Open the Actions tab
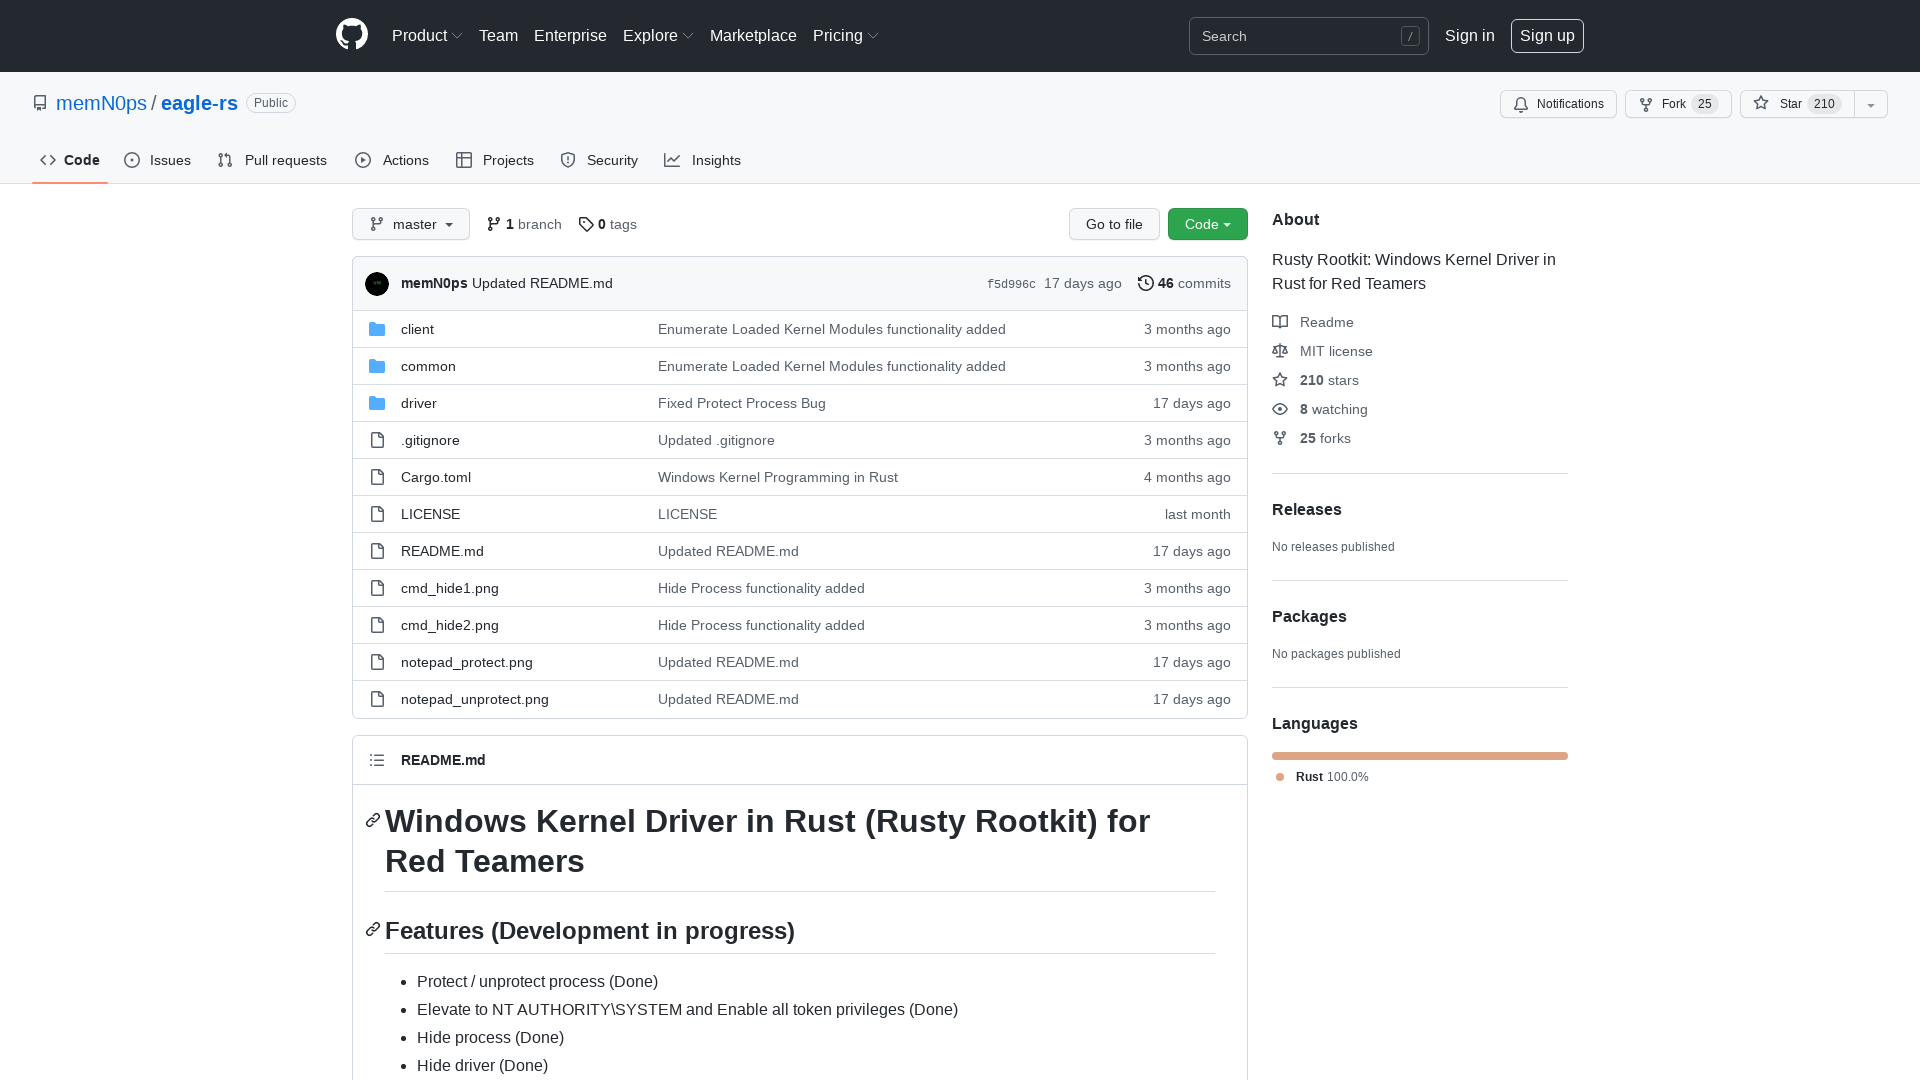This screenshot has height=1080, width=1920. [x=392, y=160]
